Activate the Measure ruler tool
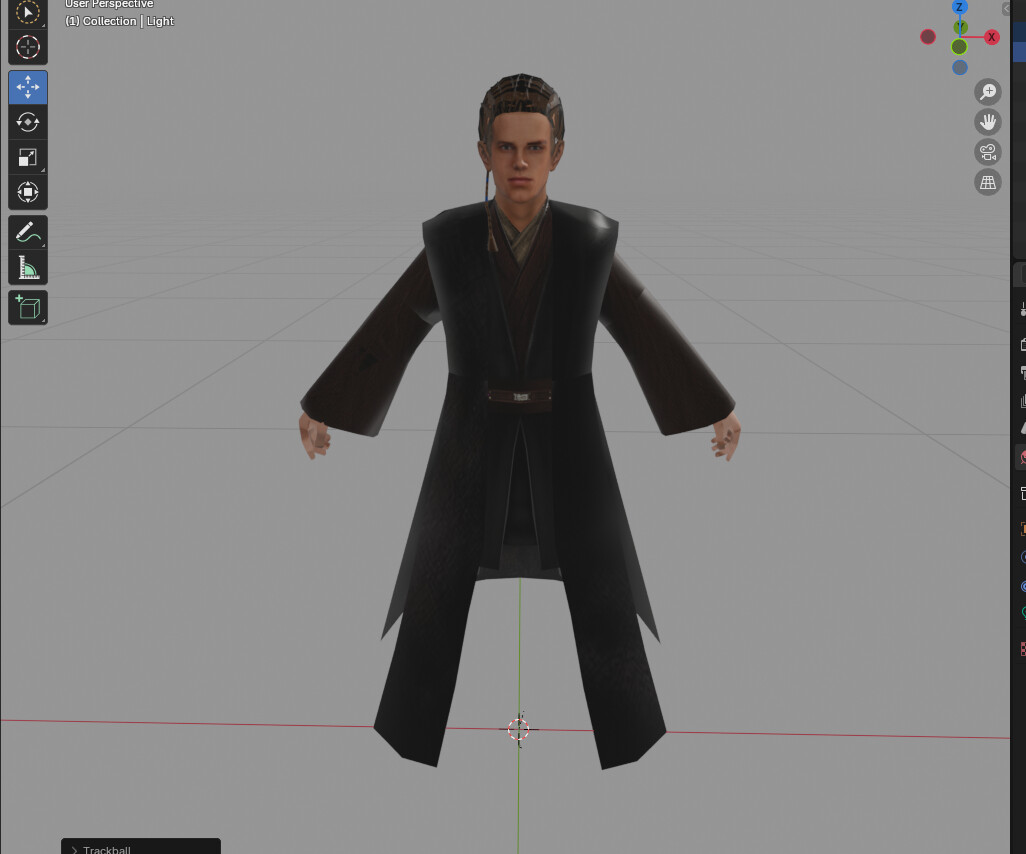This screenshot has height=854, width=1026. [27, 268]
